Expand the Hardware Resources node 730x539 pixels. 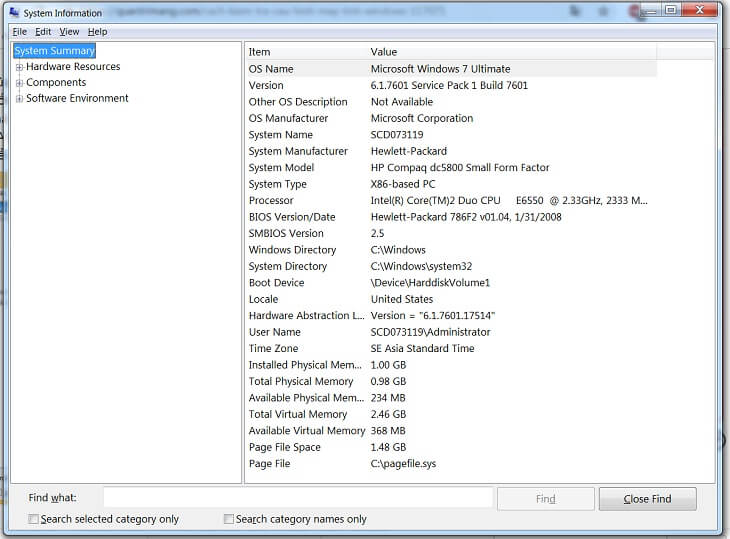19,67
